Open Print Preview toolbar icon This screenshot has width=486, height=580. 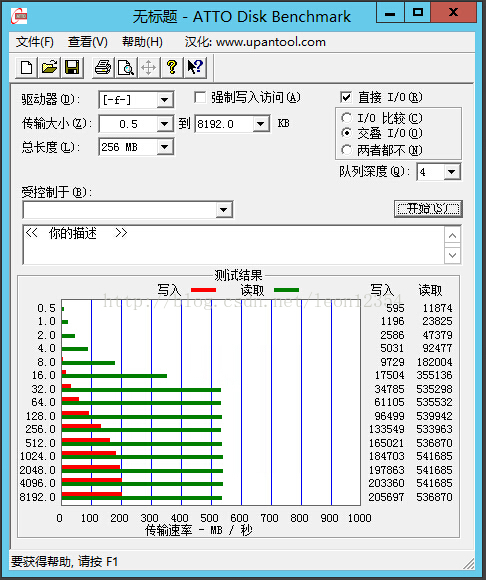point(126,67)
